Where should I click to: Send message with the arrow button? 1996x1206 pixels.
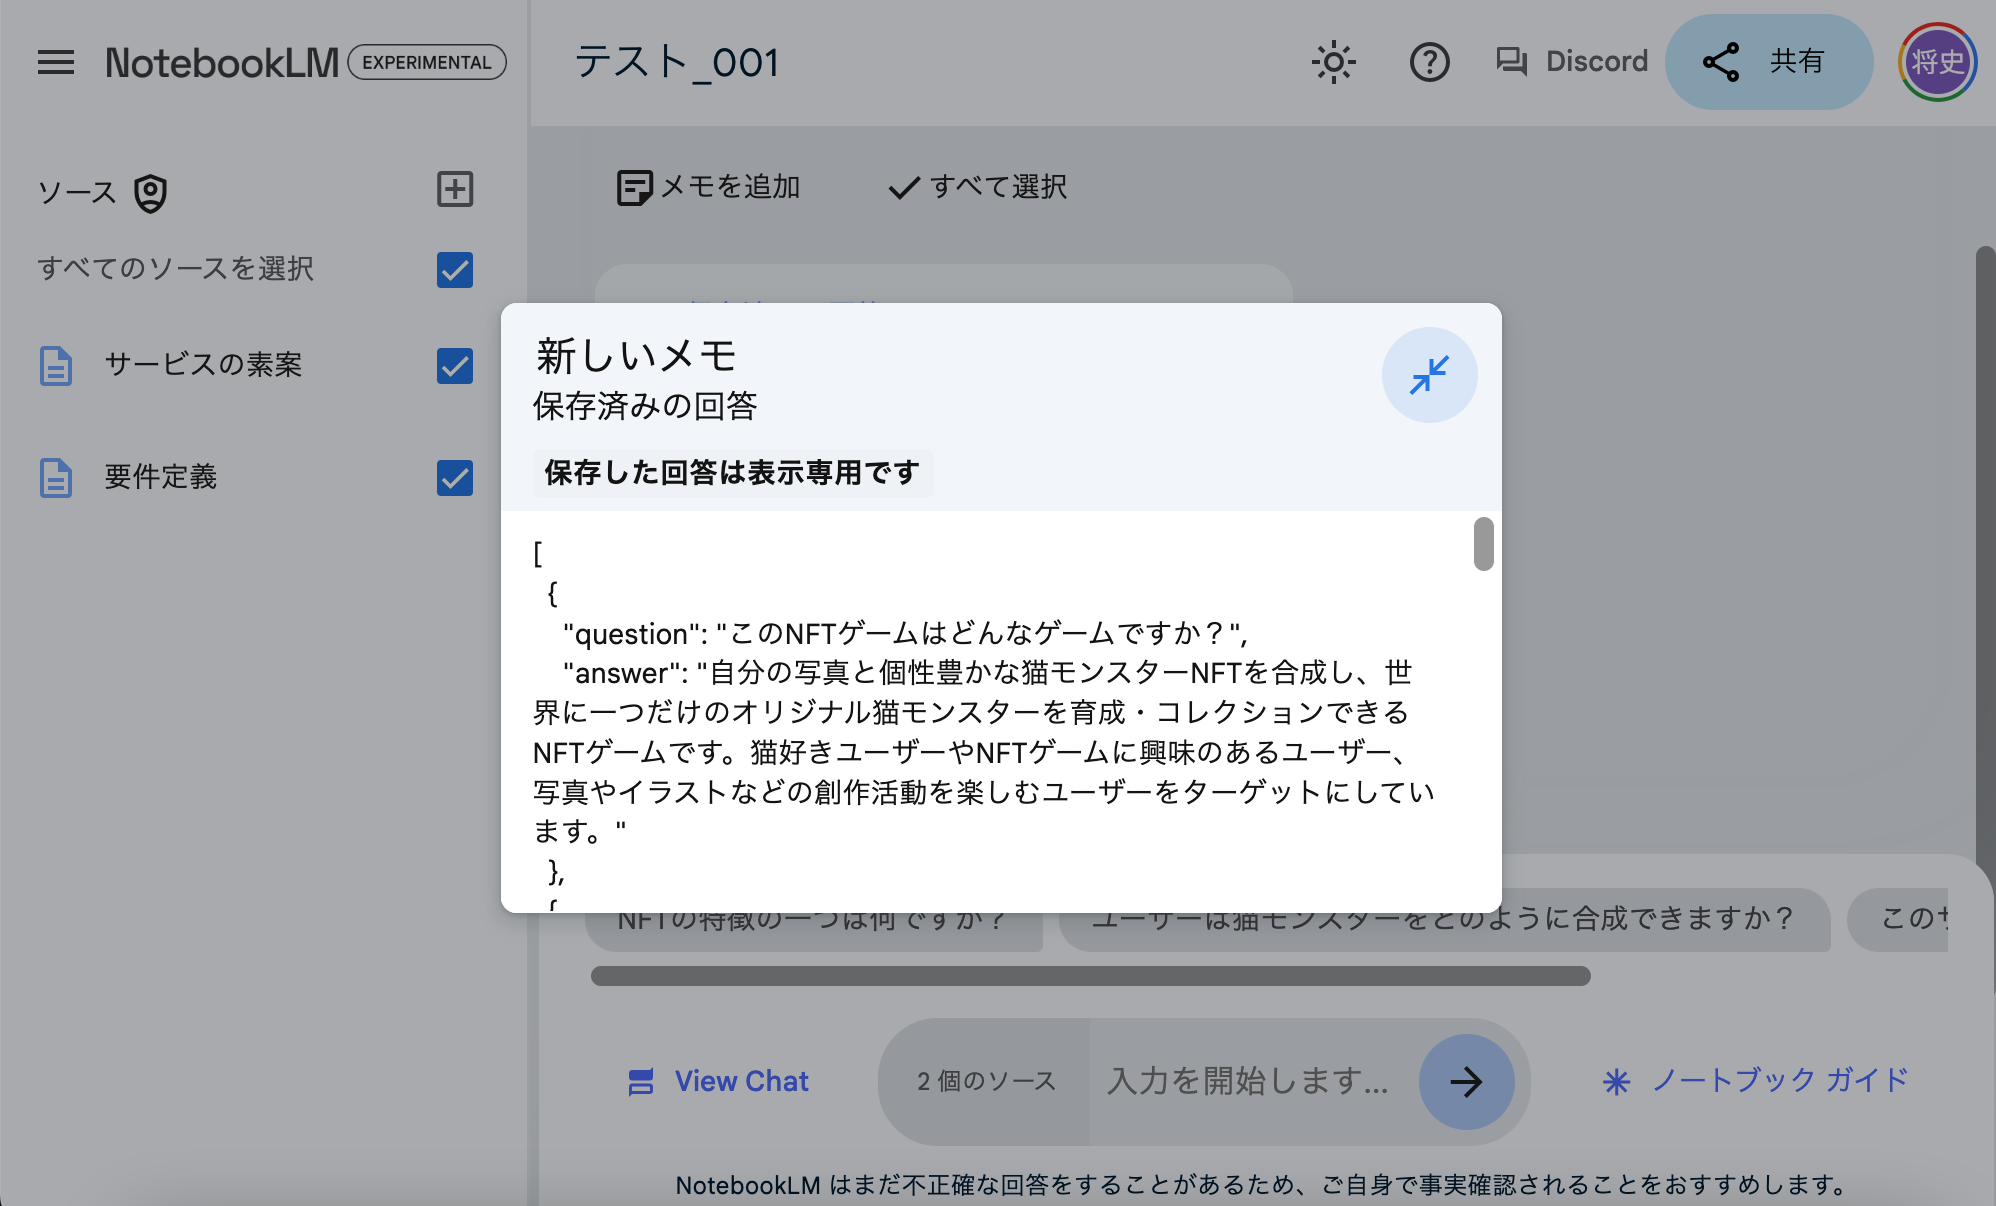pos(1467,1082)
